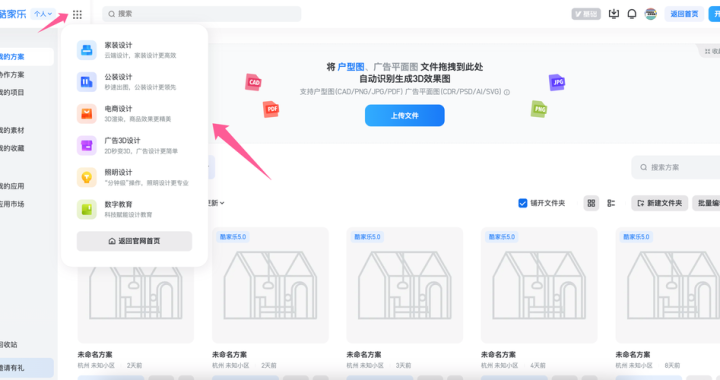Click the 新建文件夹 button
This screenshot has height=380, width=720.
click(659, 203)
